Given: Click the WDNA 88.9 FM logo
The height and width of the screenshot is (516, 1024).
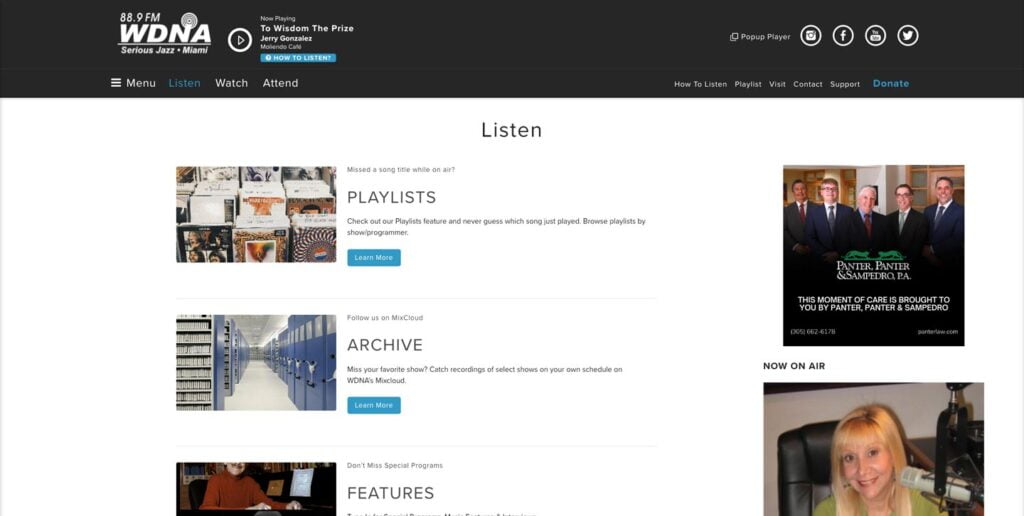Looking at the screenshot, I should [x=165, y=34].
